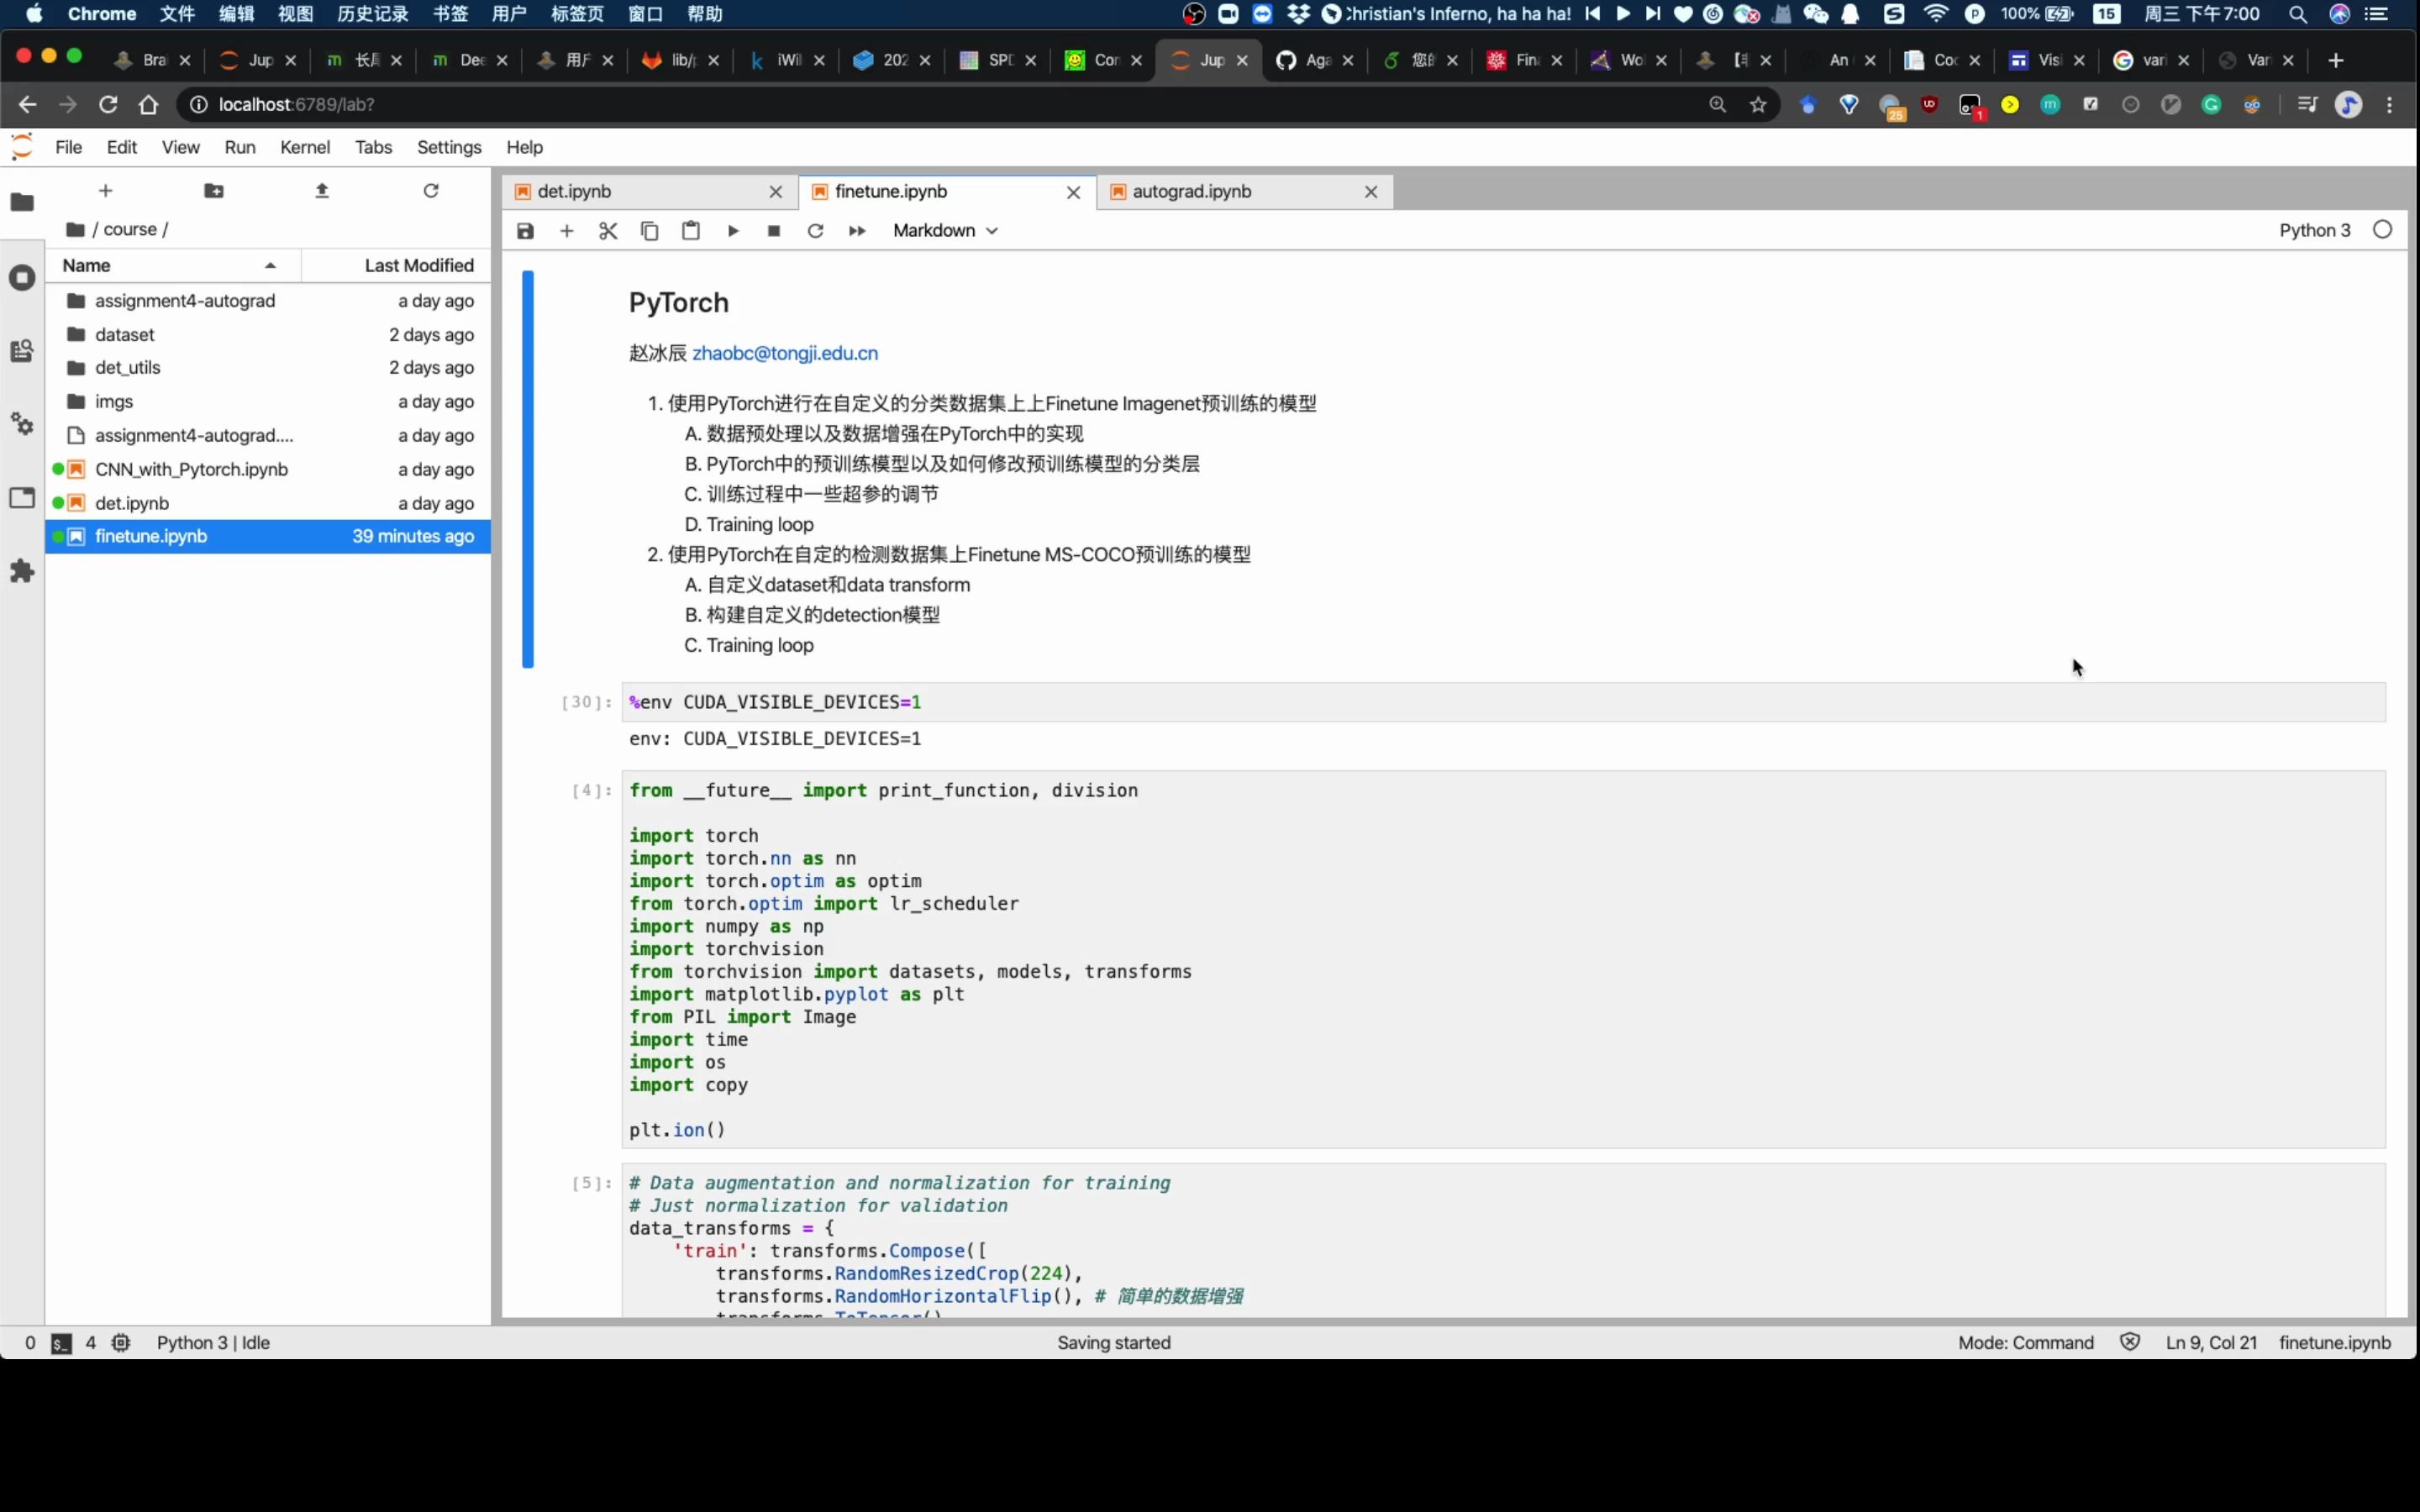Interrupt the kernel with the stop icon

[x=774, y=231]
